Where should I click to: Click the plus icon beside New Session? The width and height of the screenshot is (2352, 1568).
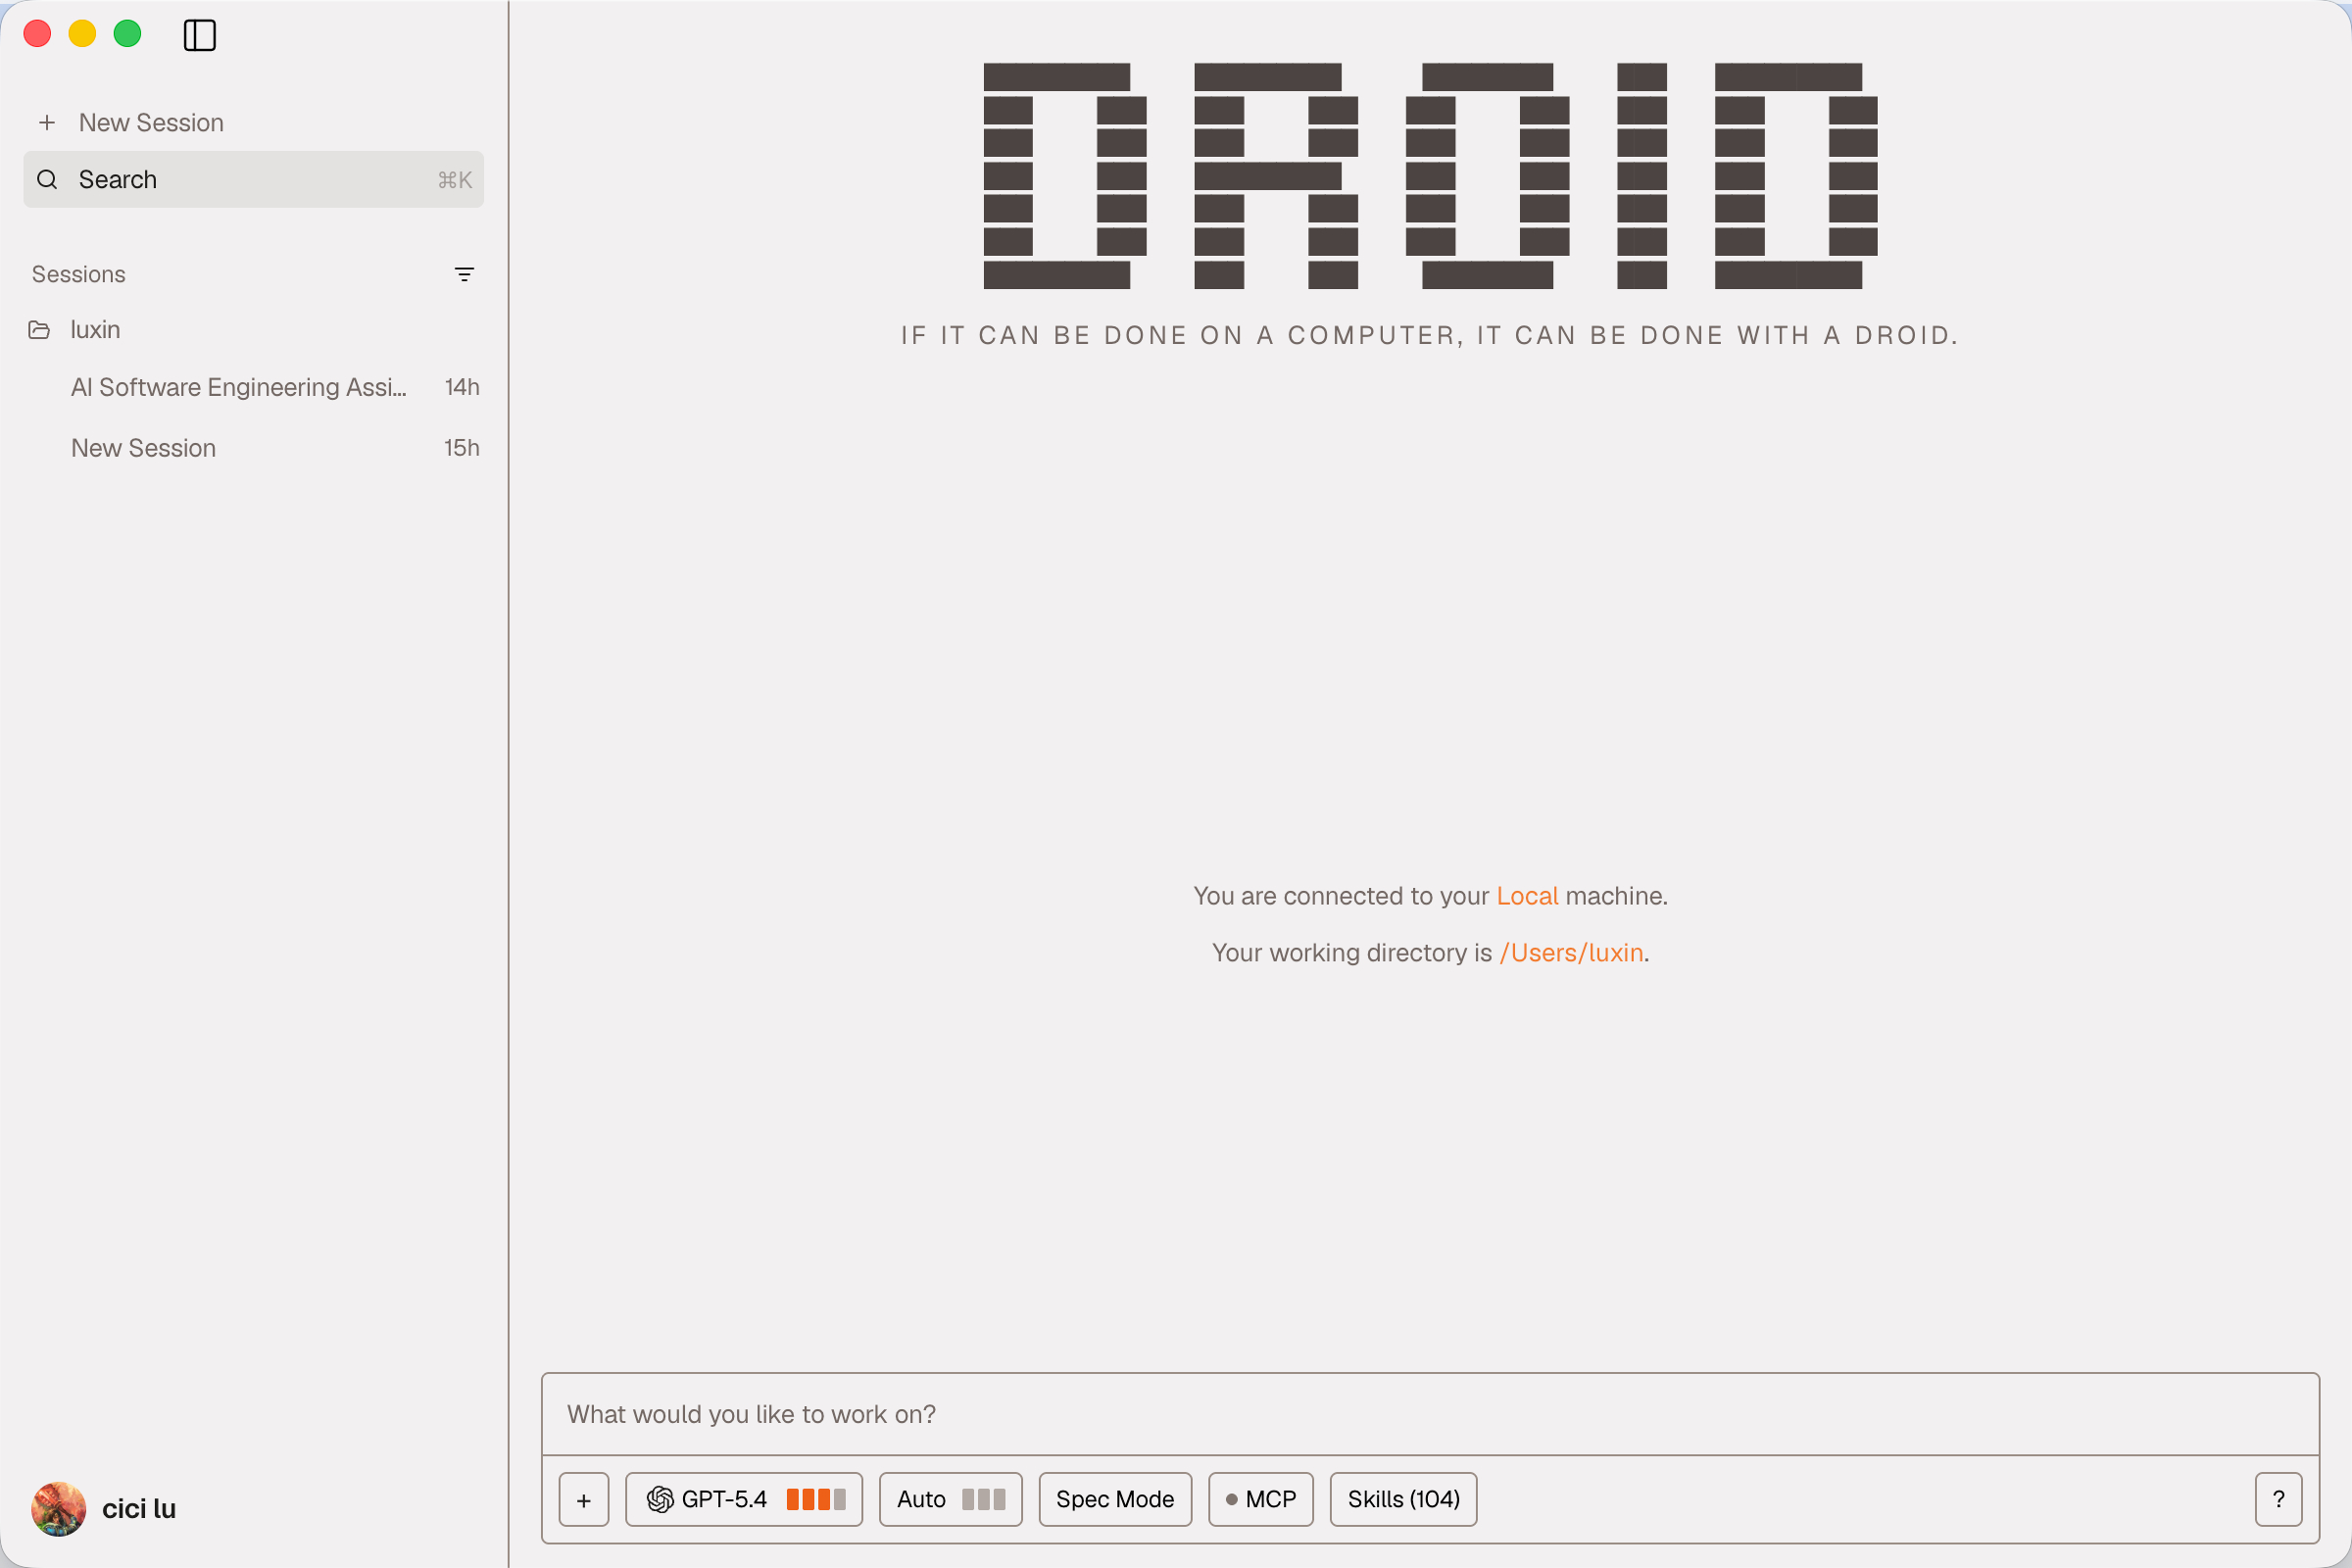(x=47, y=123)
